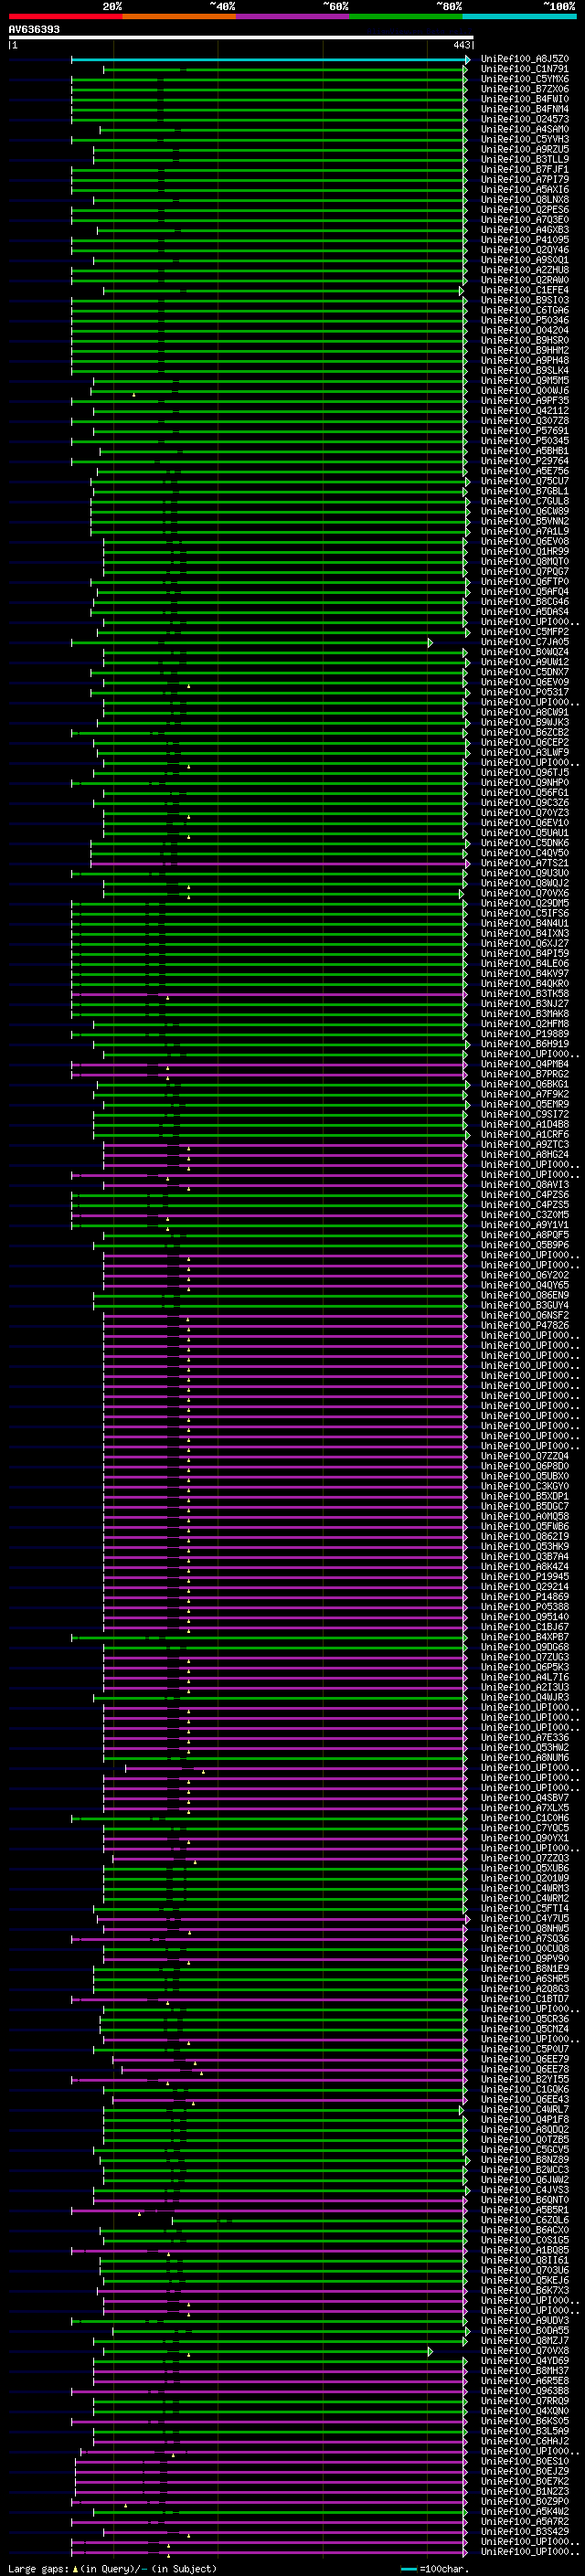Image resolution: width=585 pixels, height=2576 pixels.
Task: Open hit UniRef100_P50346
Action: (x=524, y=320)
